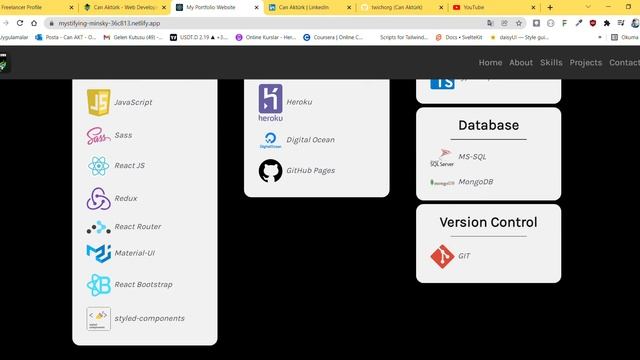
Task: Open Scripts for Tailwind bookmark
Action: tap(404, 37)
